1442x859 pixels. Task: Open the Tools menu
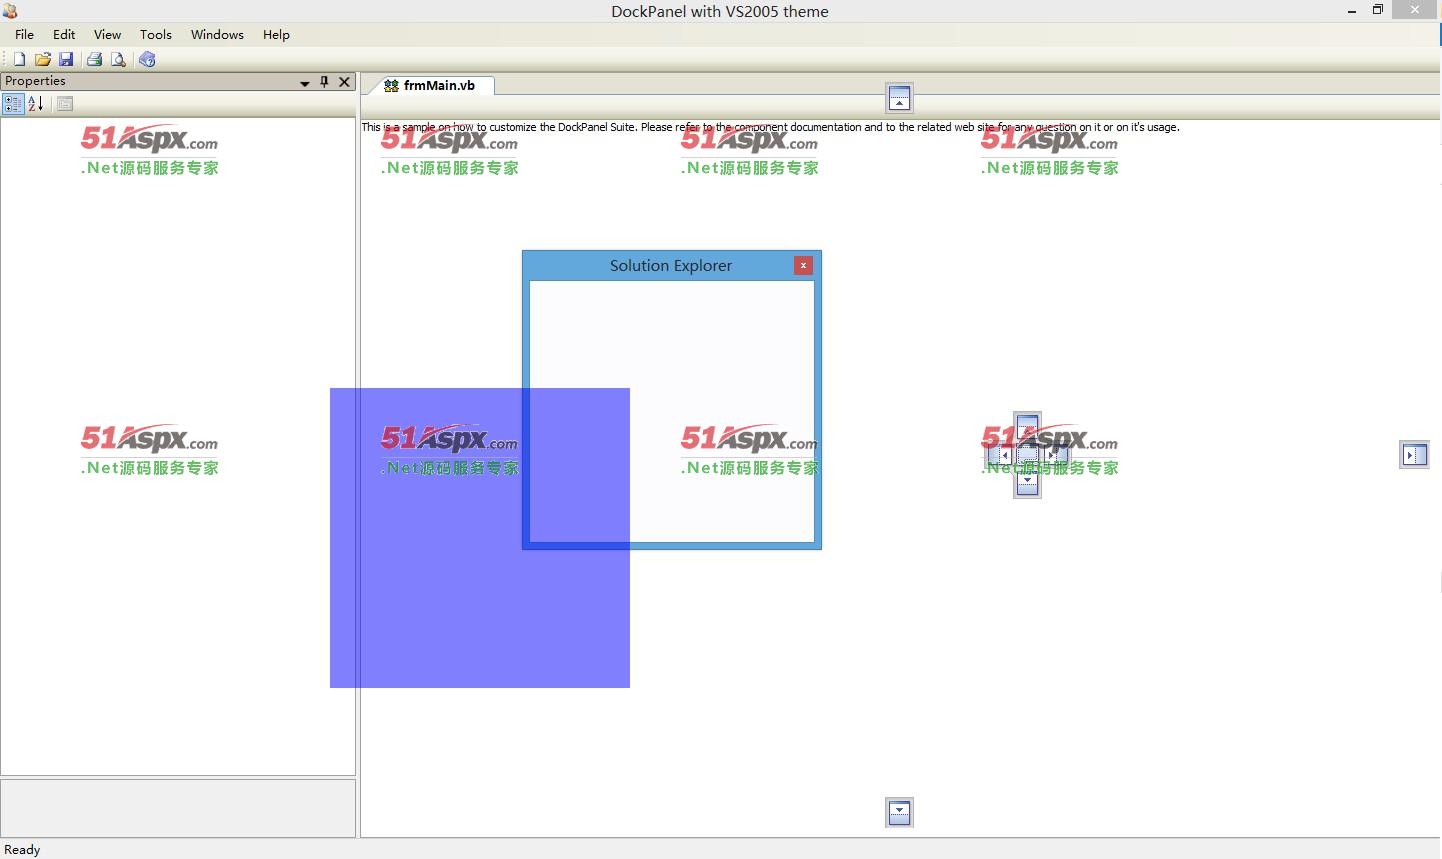click(155, 34)
